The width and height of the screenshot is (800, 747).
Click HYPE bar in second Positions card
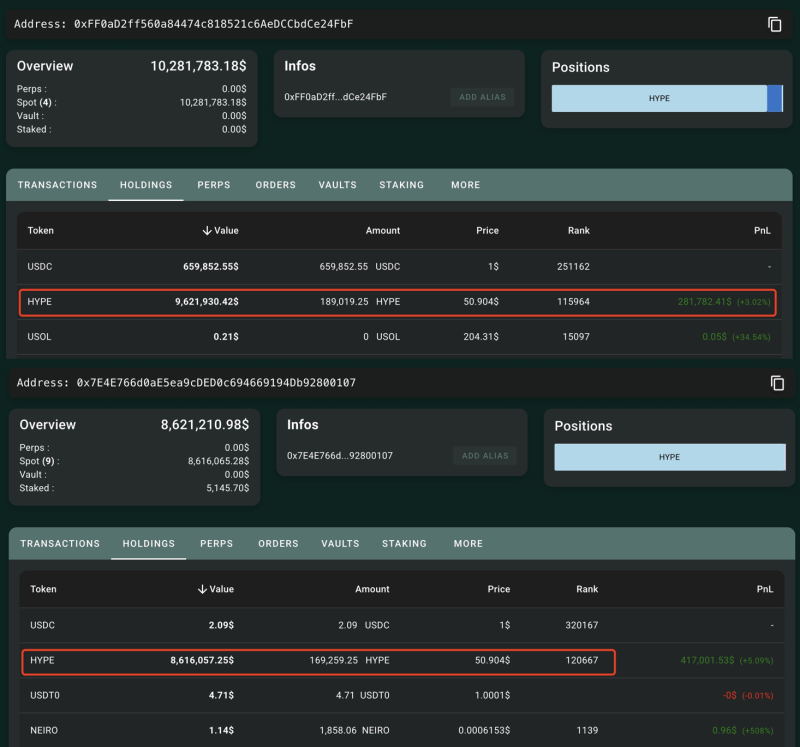click(x=670, y=457)
